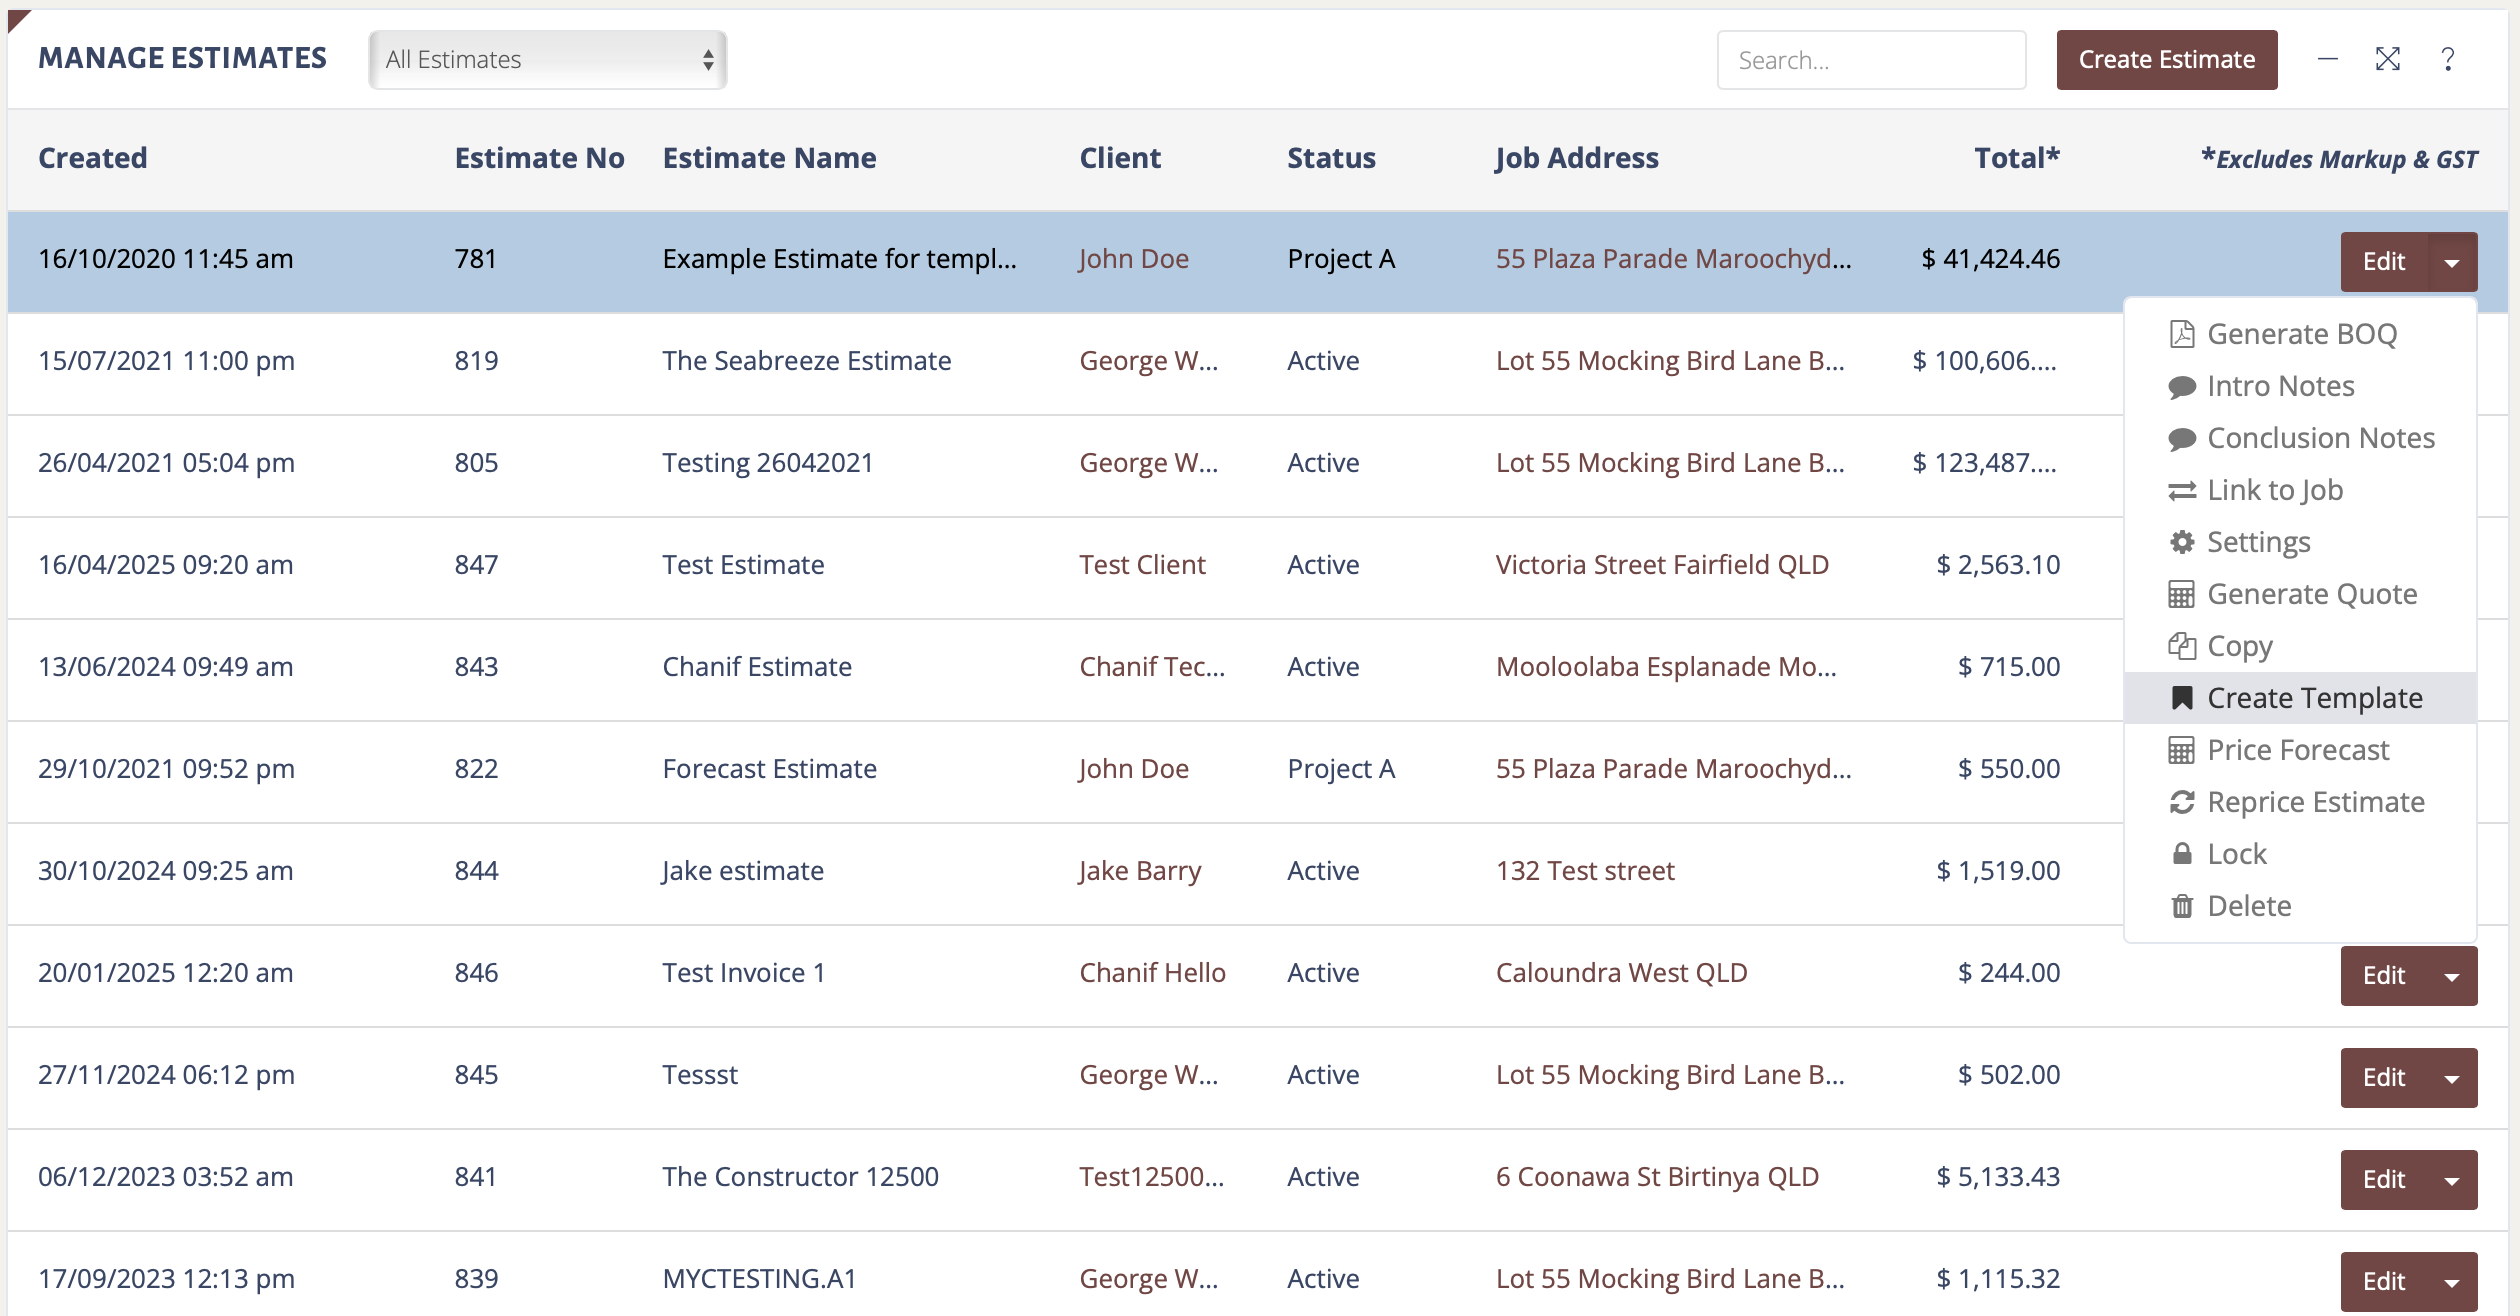2520x1316 pixels.
Task: Click the Search input field
Action: pyautogui.click(x=1871, y=60)
